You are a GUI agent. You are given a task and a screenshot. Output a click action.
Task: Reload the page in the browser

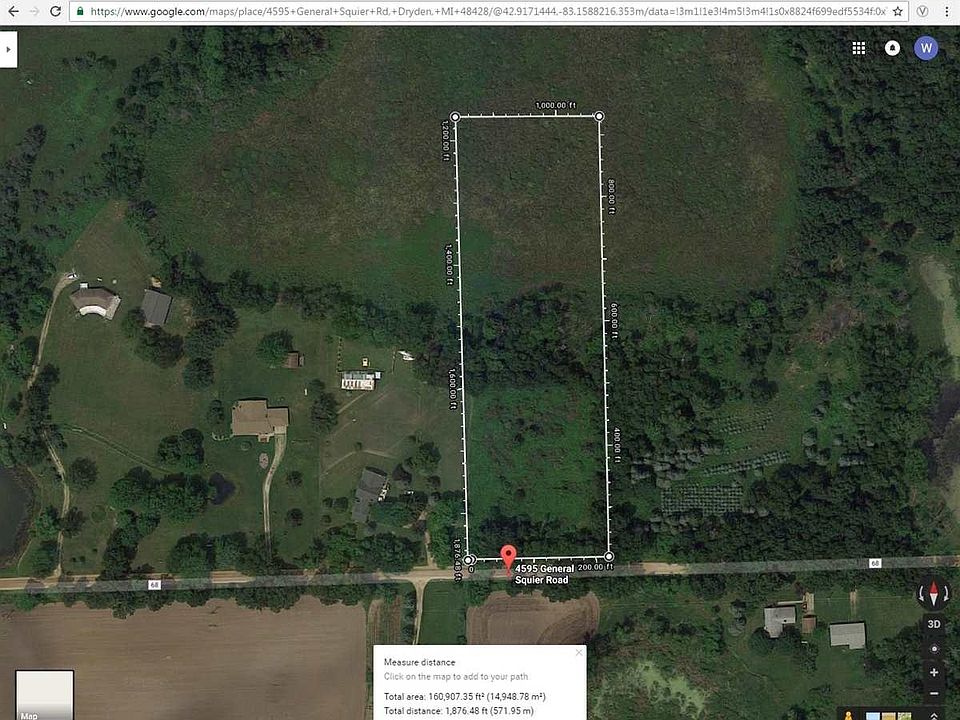coord(55,11)
